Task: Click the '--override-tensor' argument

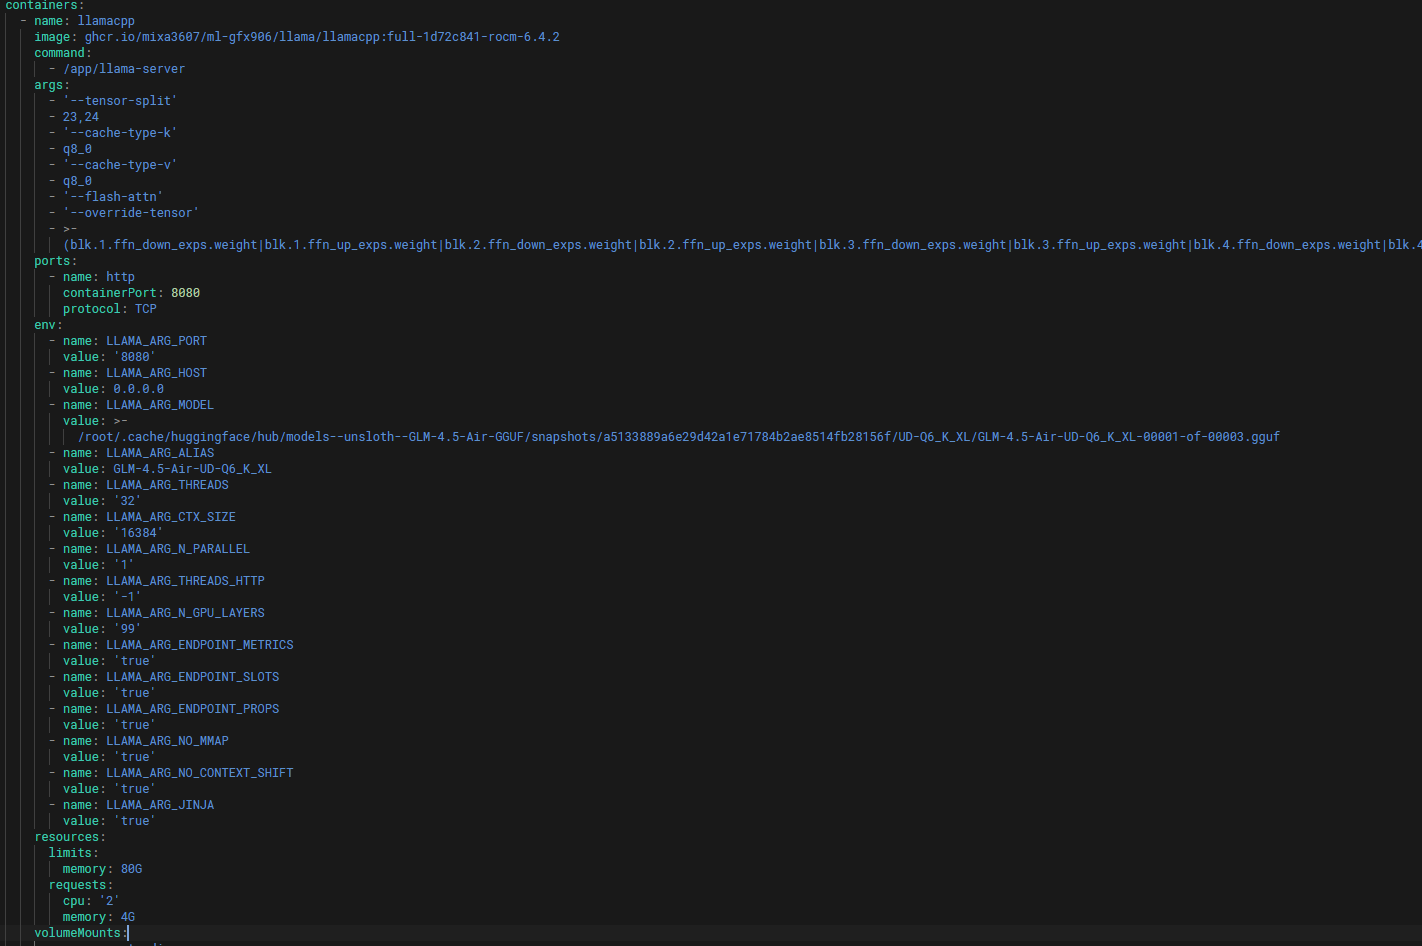Action: [131, 213]
